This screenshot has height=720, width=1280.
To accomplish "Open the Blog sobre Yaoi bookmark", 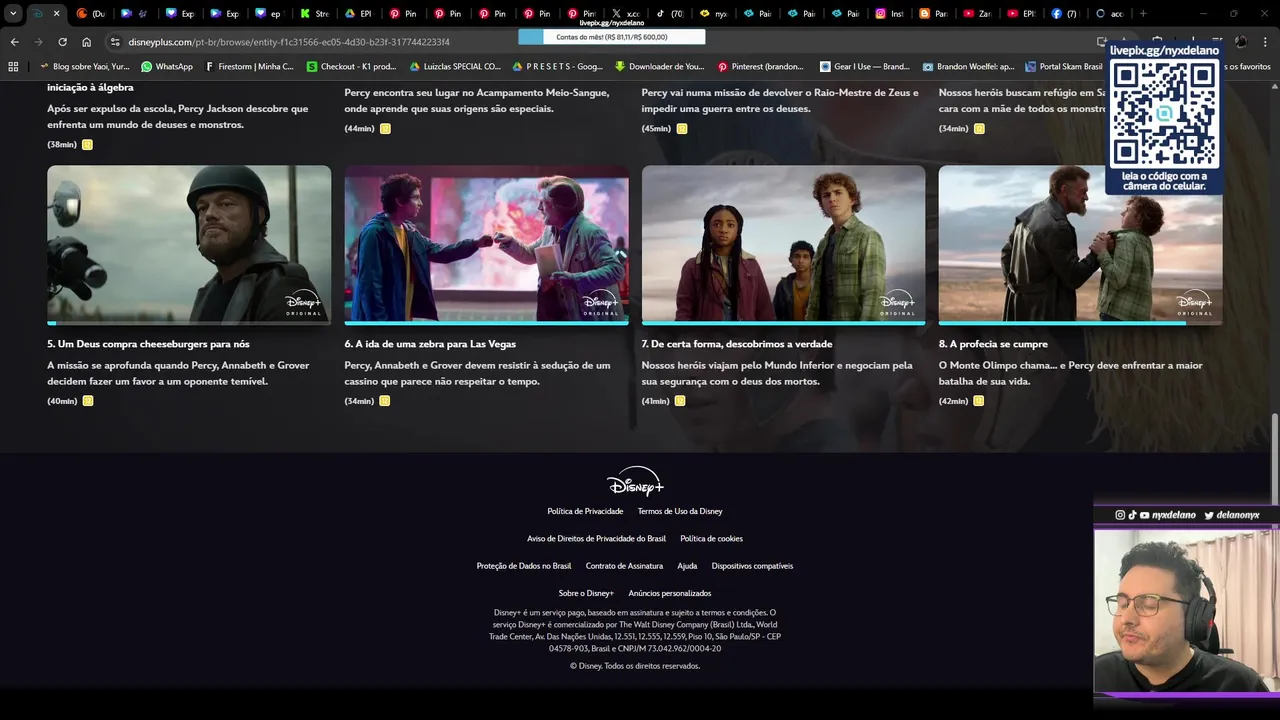I will tap(85, 66).
